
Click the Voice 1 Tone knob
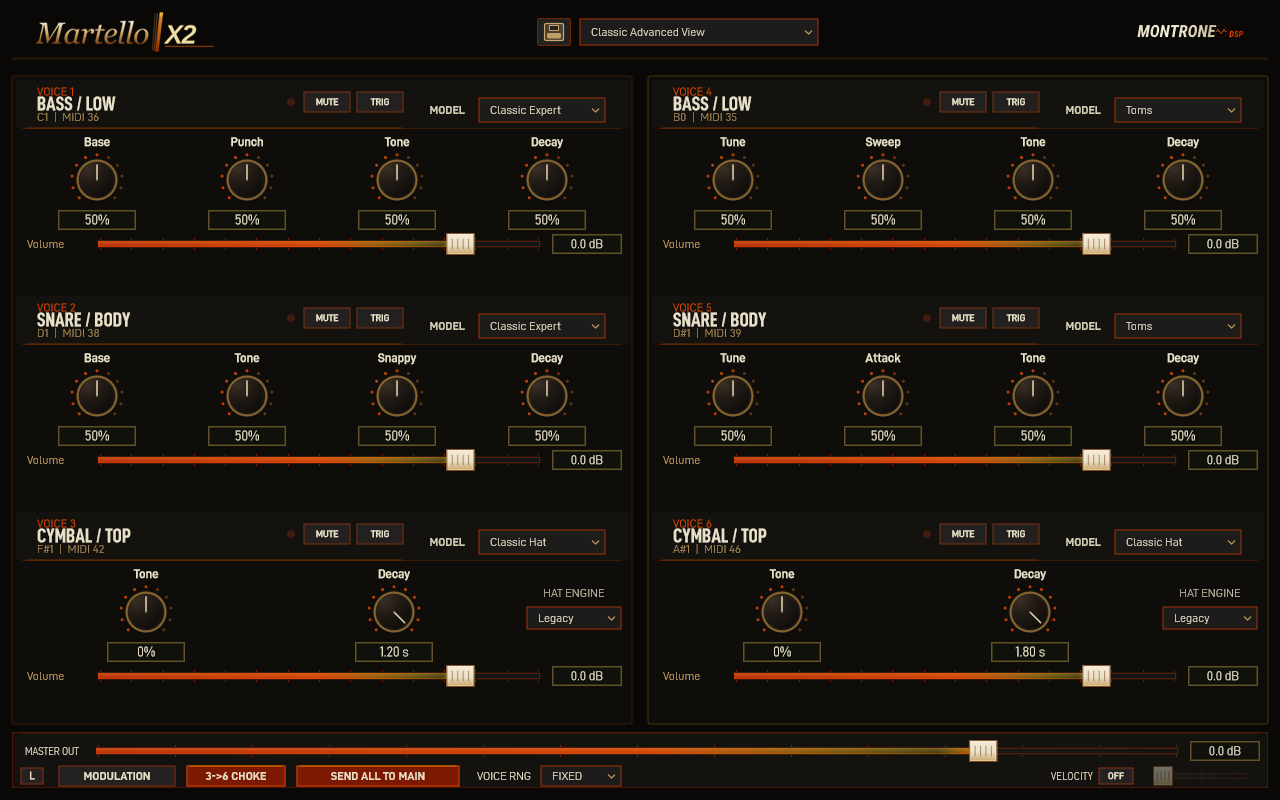point(397,180)
